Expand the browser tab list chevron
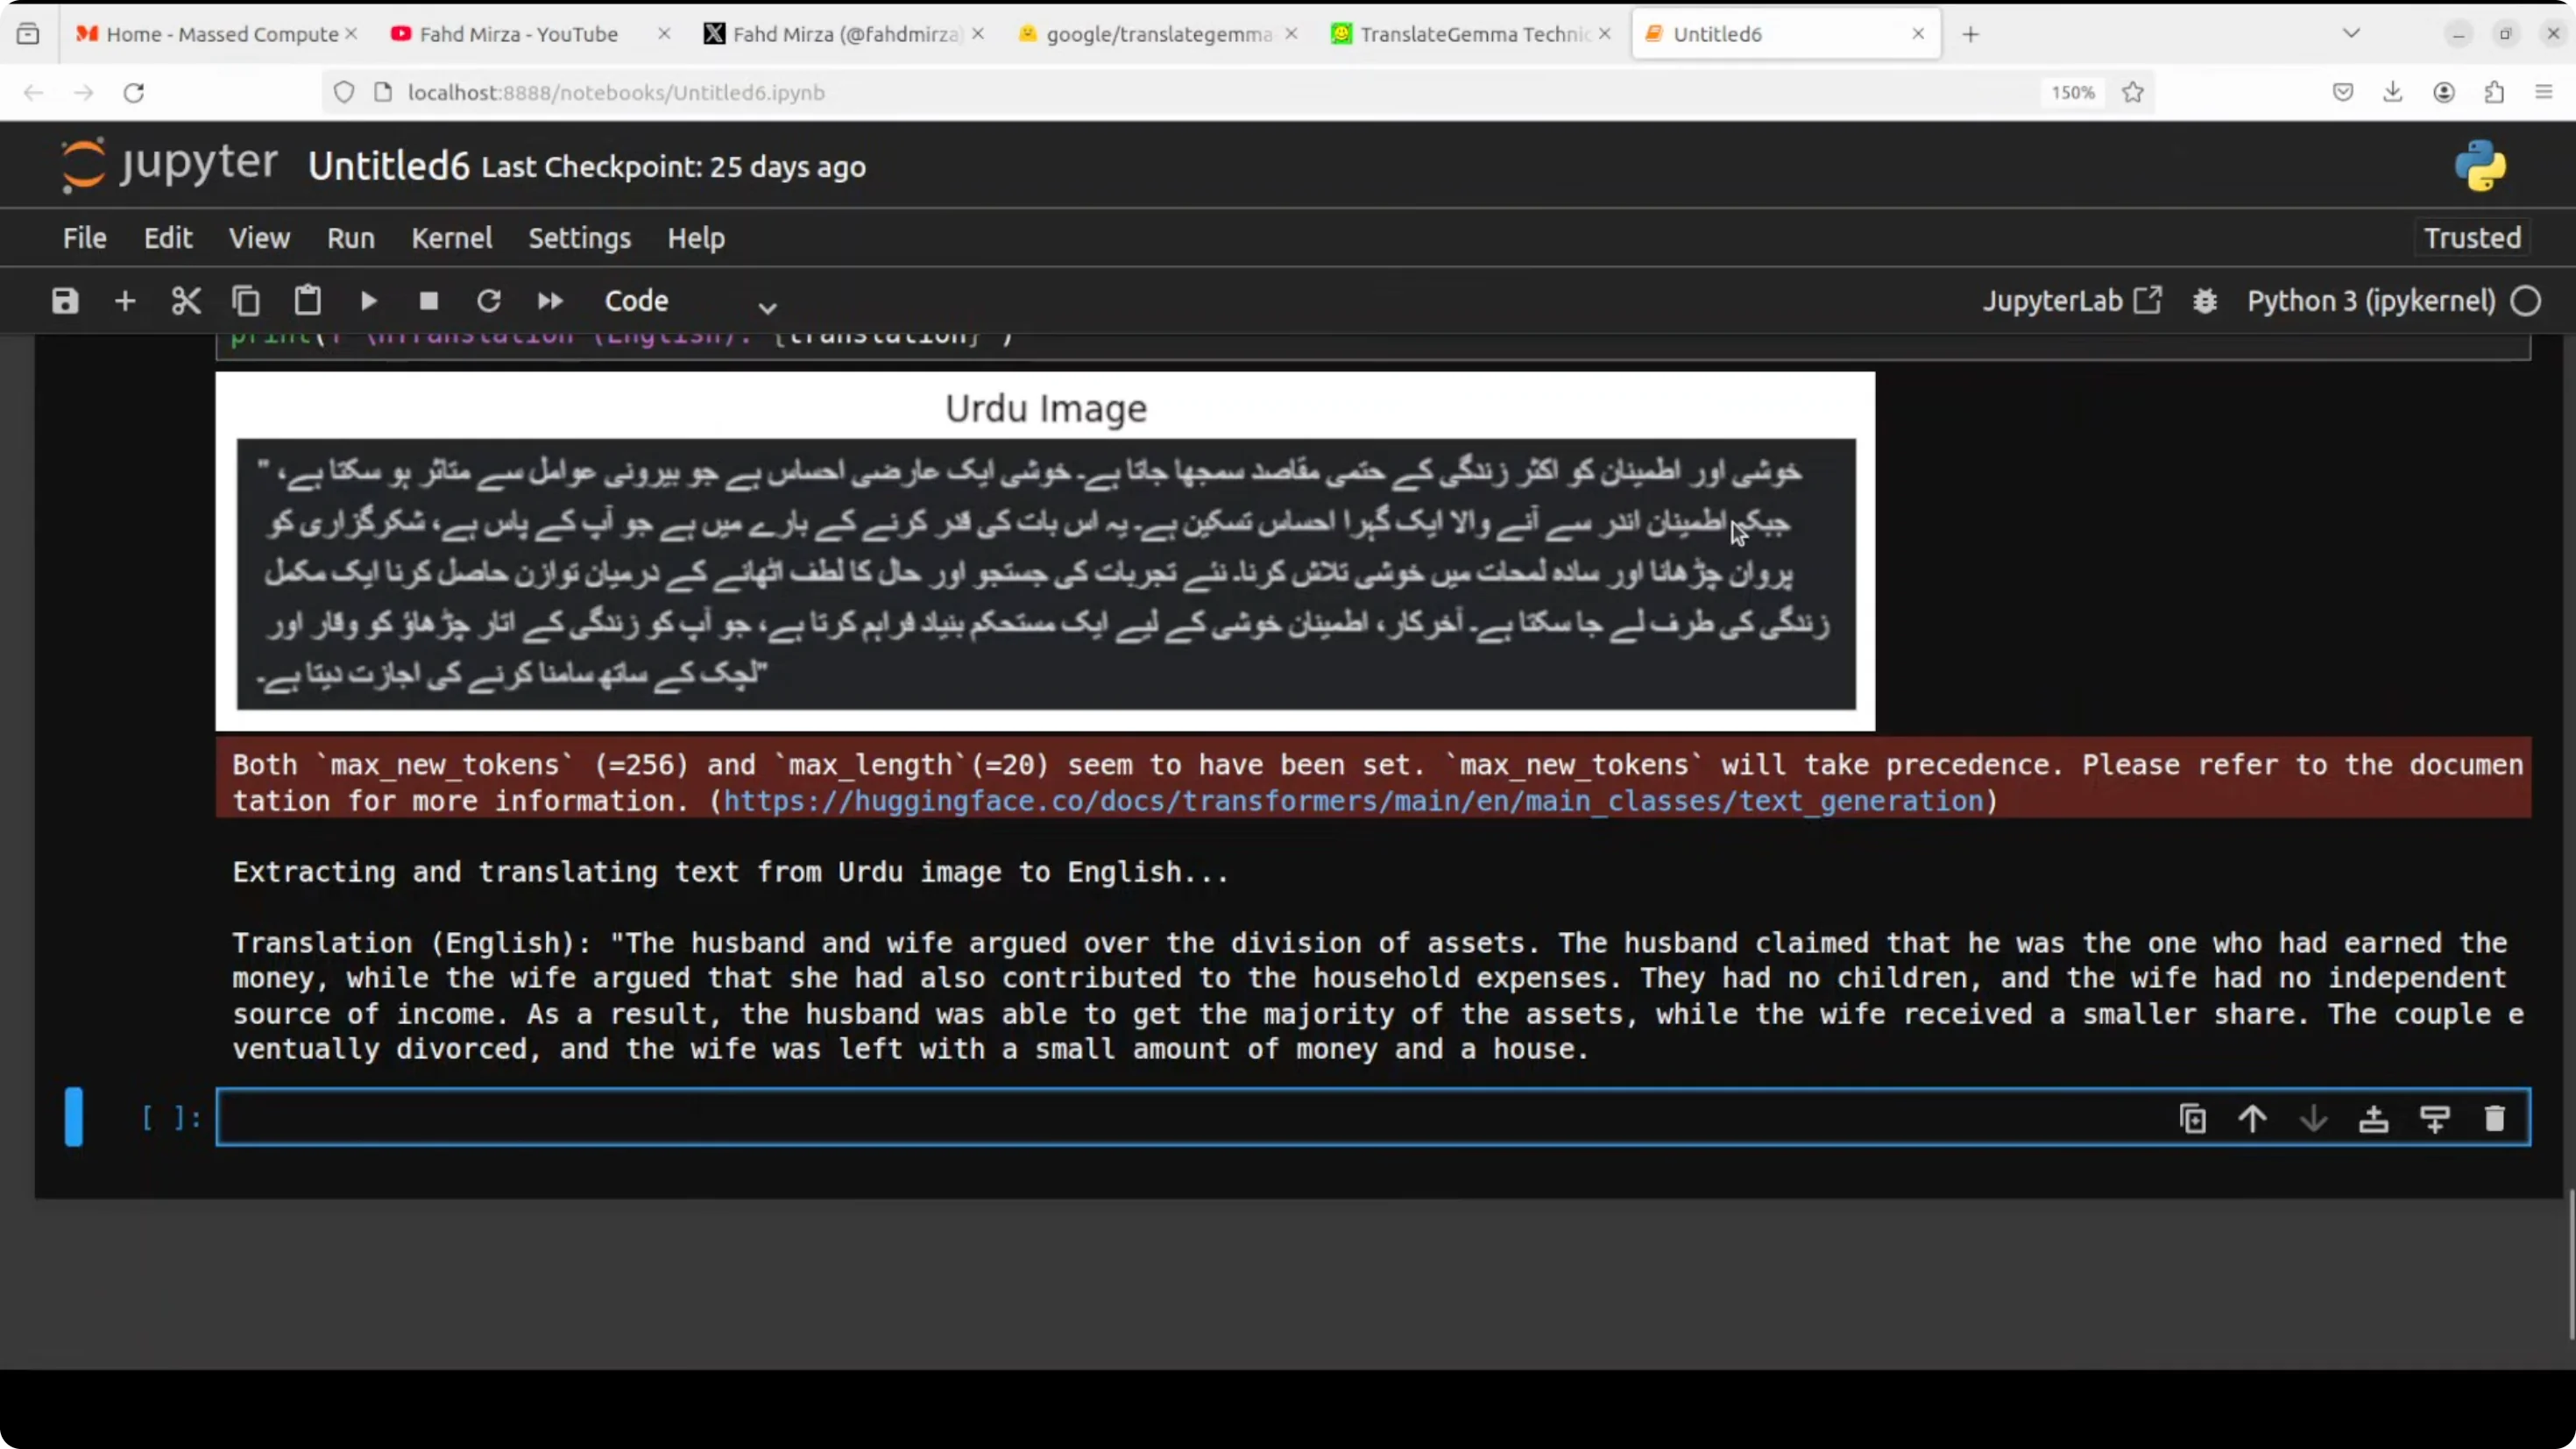2576x1449 pixels. 2351,34
